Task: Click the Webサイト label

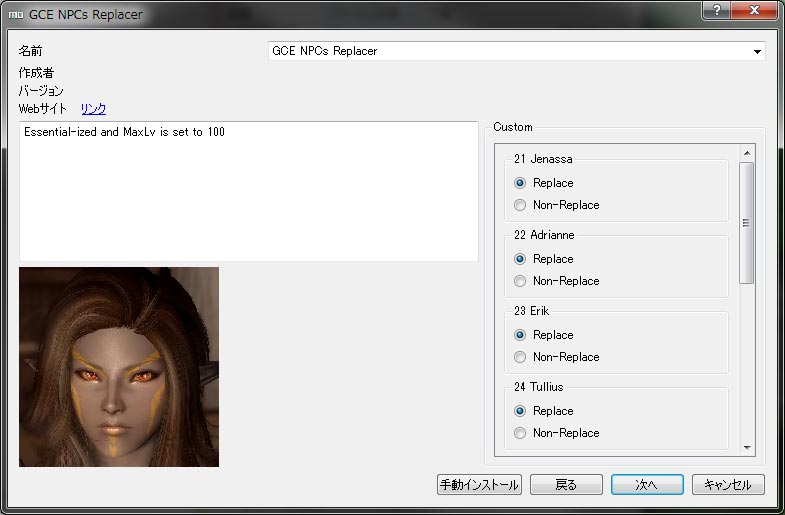Action: tap(43, 109)
